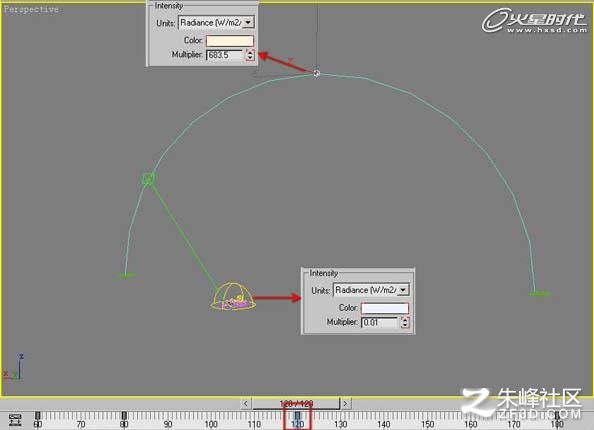The width and height of the screenshot is (594, 430).
Task: Click the peach color swatch in the upper Intensity
Action: click(230, 40)
